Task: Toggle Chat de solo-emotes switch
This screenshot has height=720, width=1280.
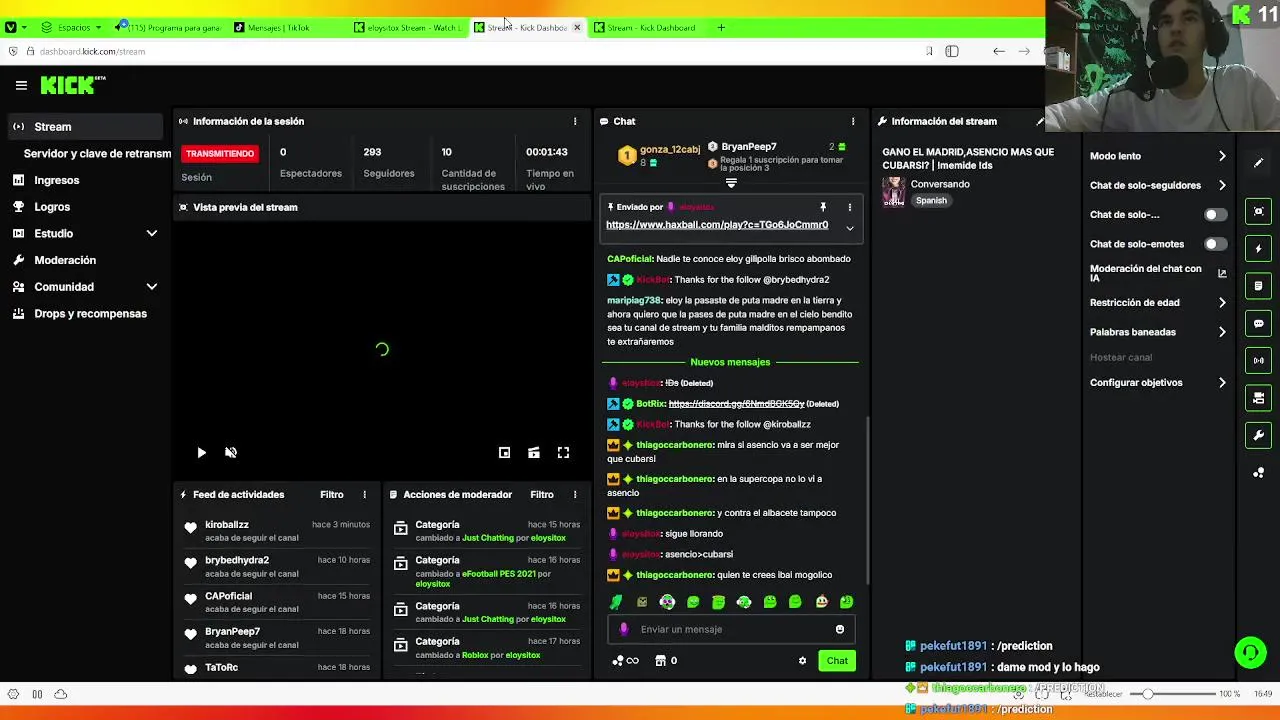Action: click(x=1215, y=244)
